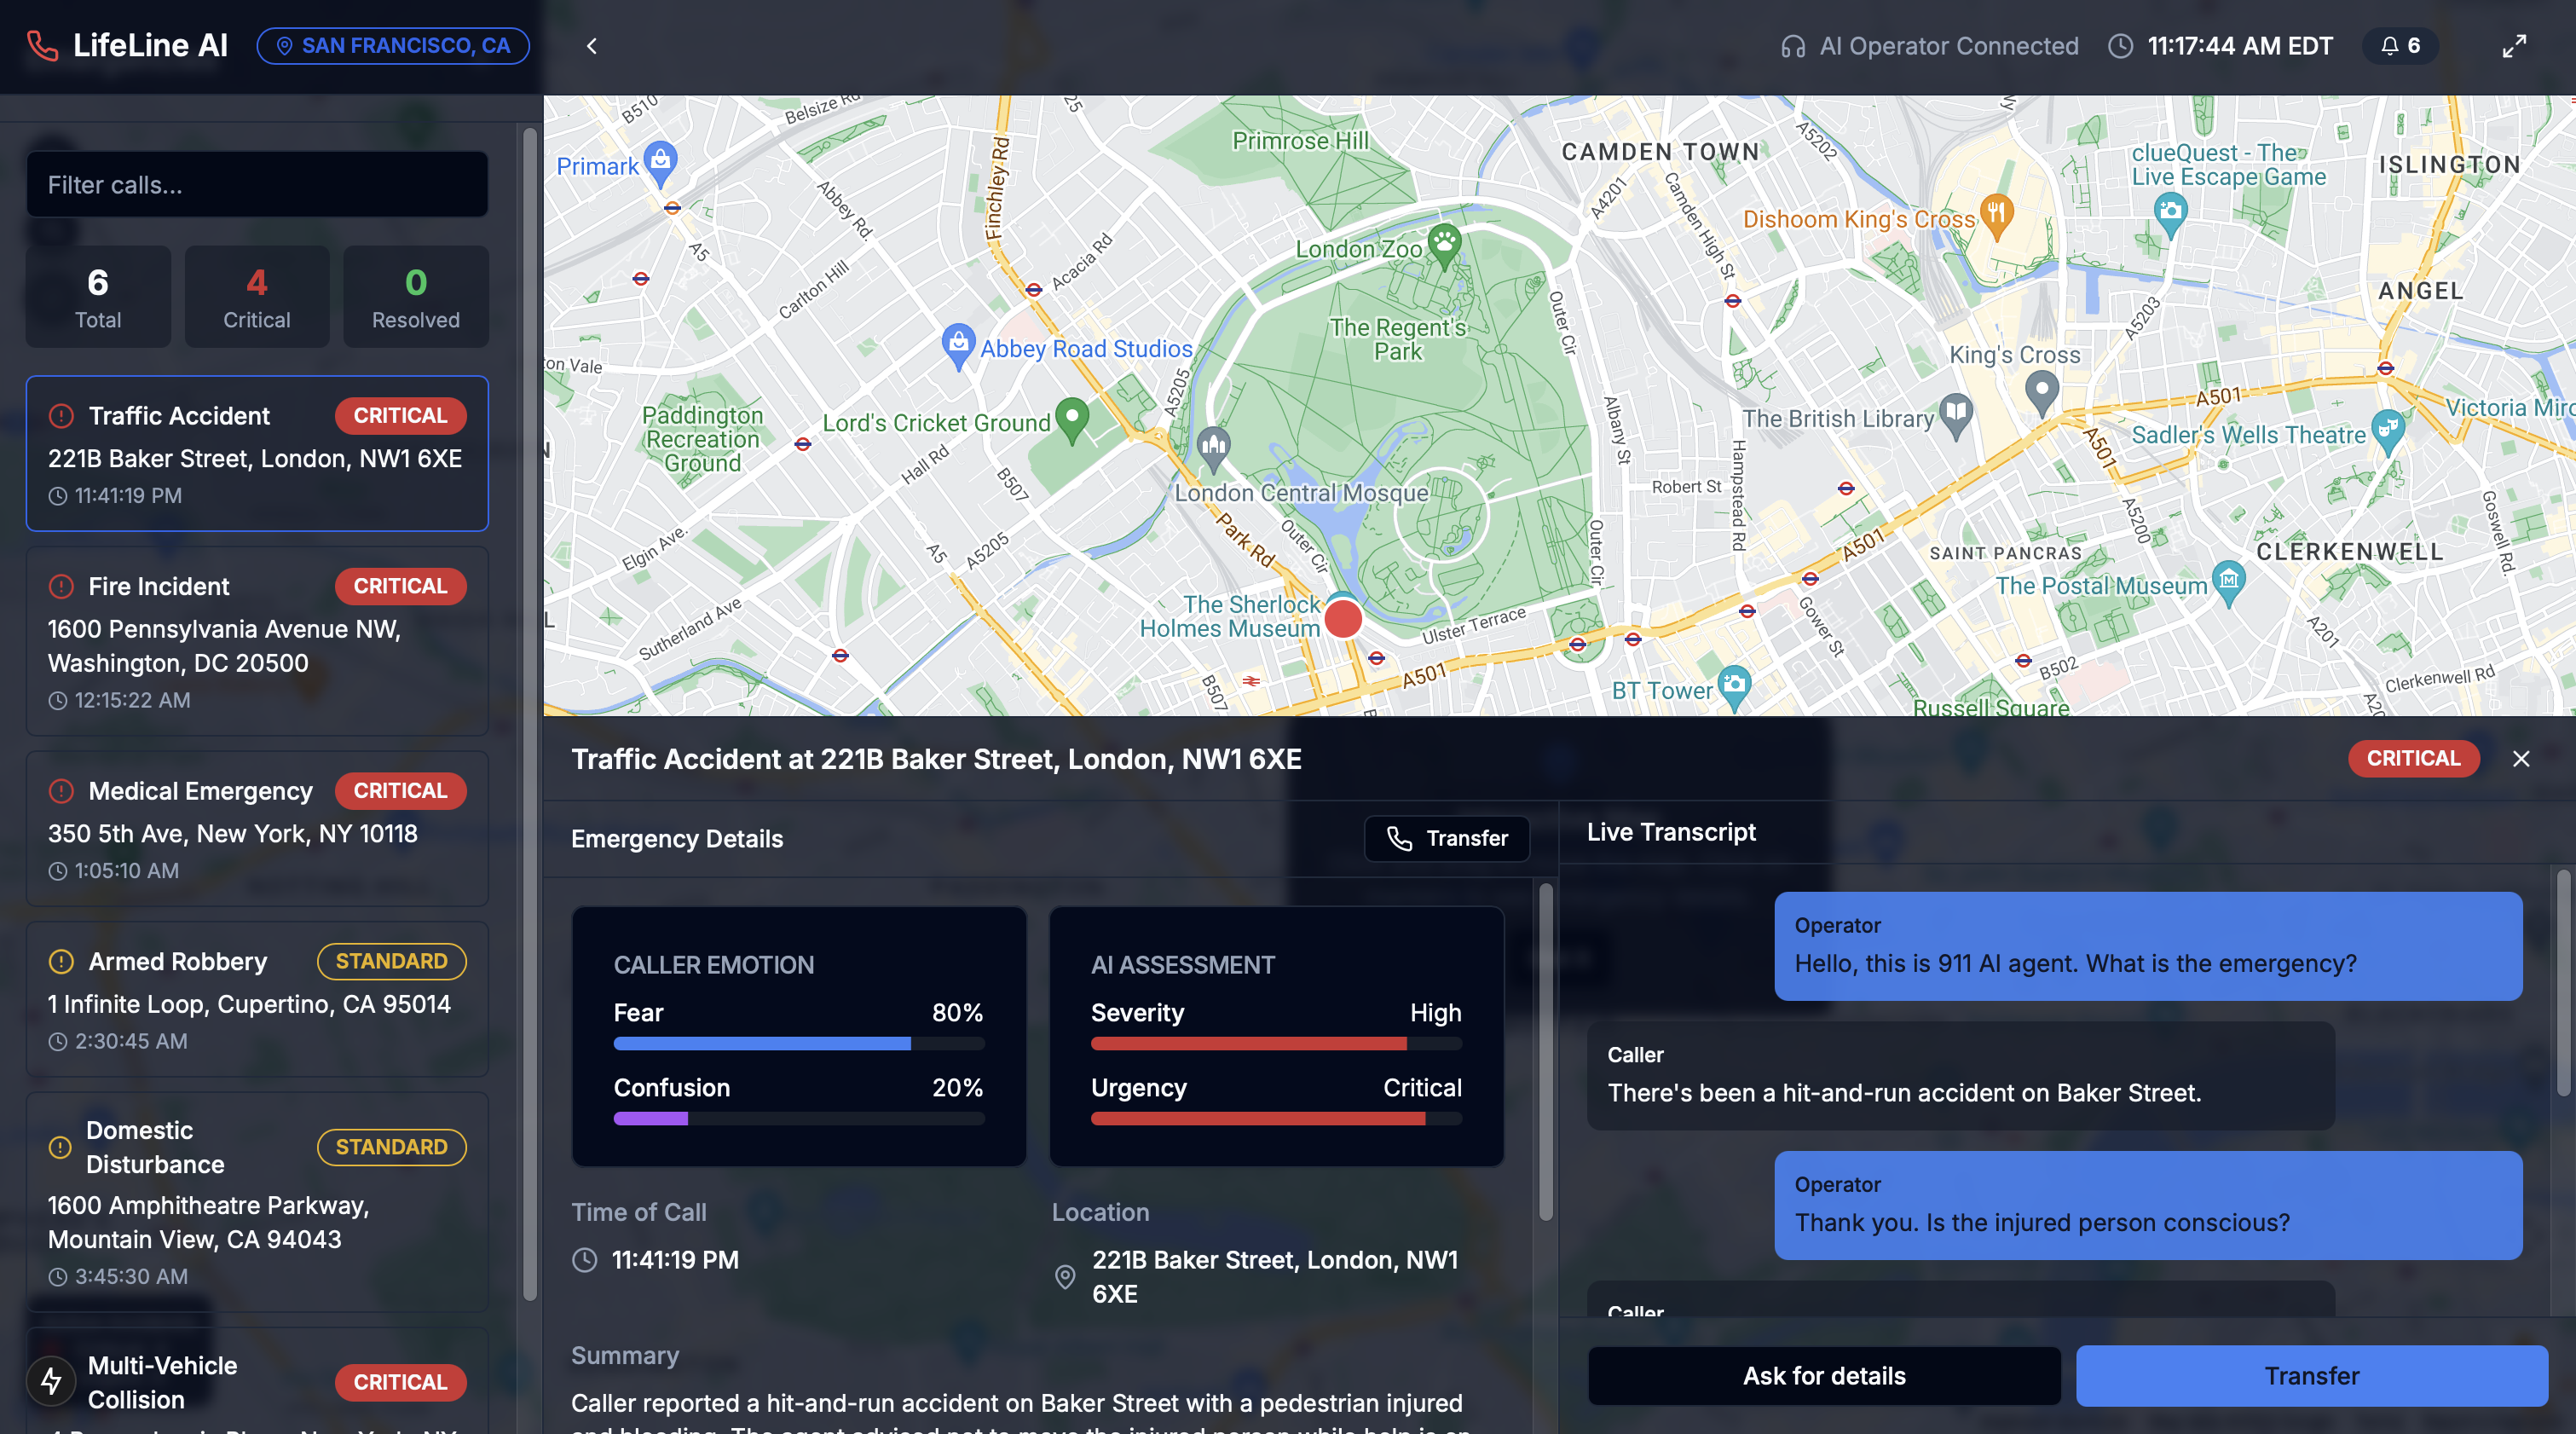Viewport: 2576px width, 1434px height.
Task: Focus the Filter calls input field
Action: click(x=257, y=185)
